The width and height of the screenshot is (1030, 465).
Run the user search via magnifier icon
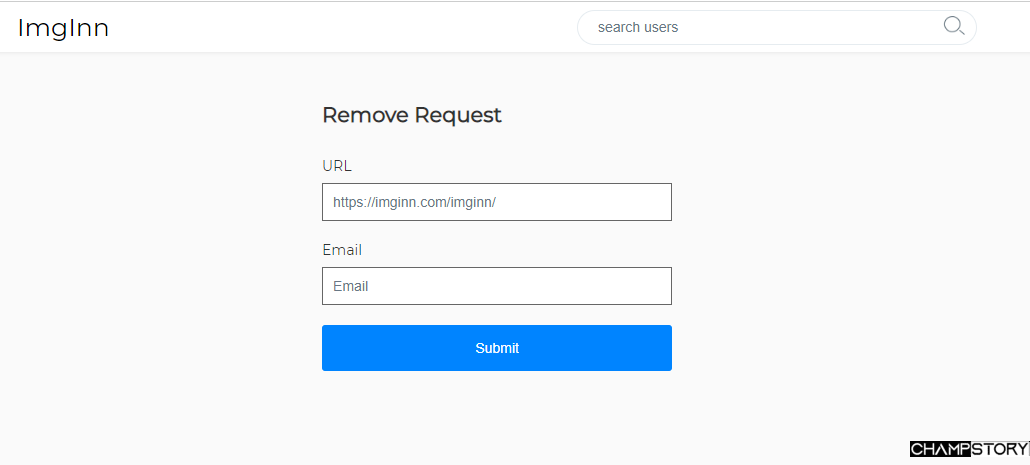(x=954, y=27)
